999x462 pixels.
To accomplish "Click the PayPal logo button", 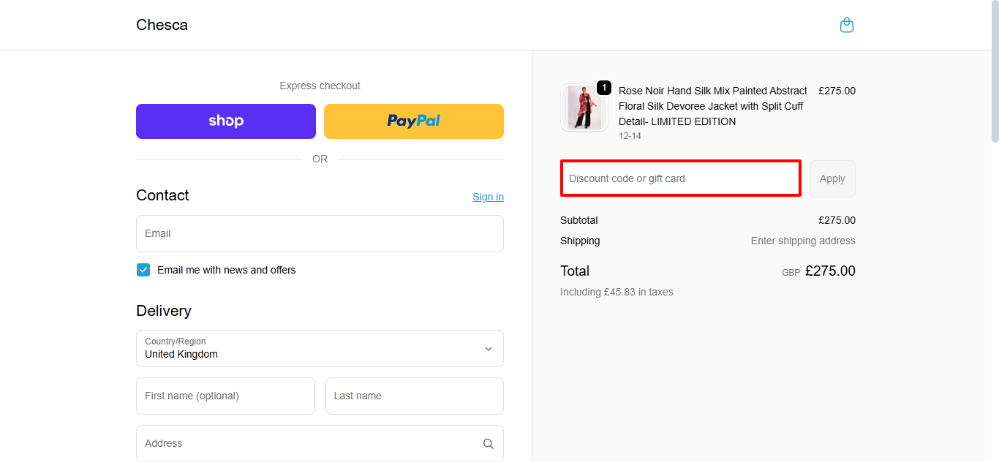I will [x=413, y=121].
